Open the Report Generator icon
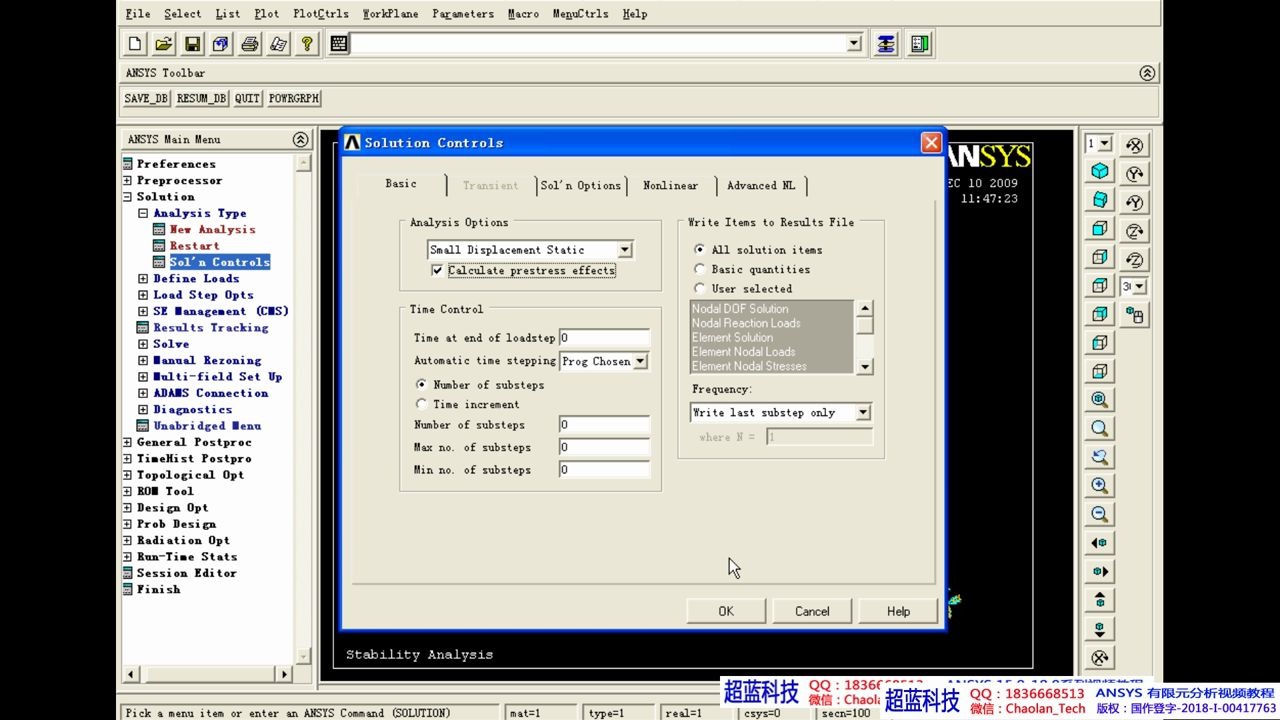The height and width of the screenshot is (720, 1280). click(278, 44)
